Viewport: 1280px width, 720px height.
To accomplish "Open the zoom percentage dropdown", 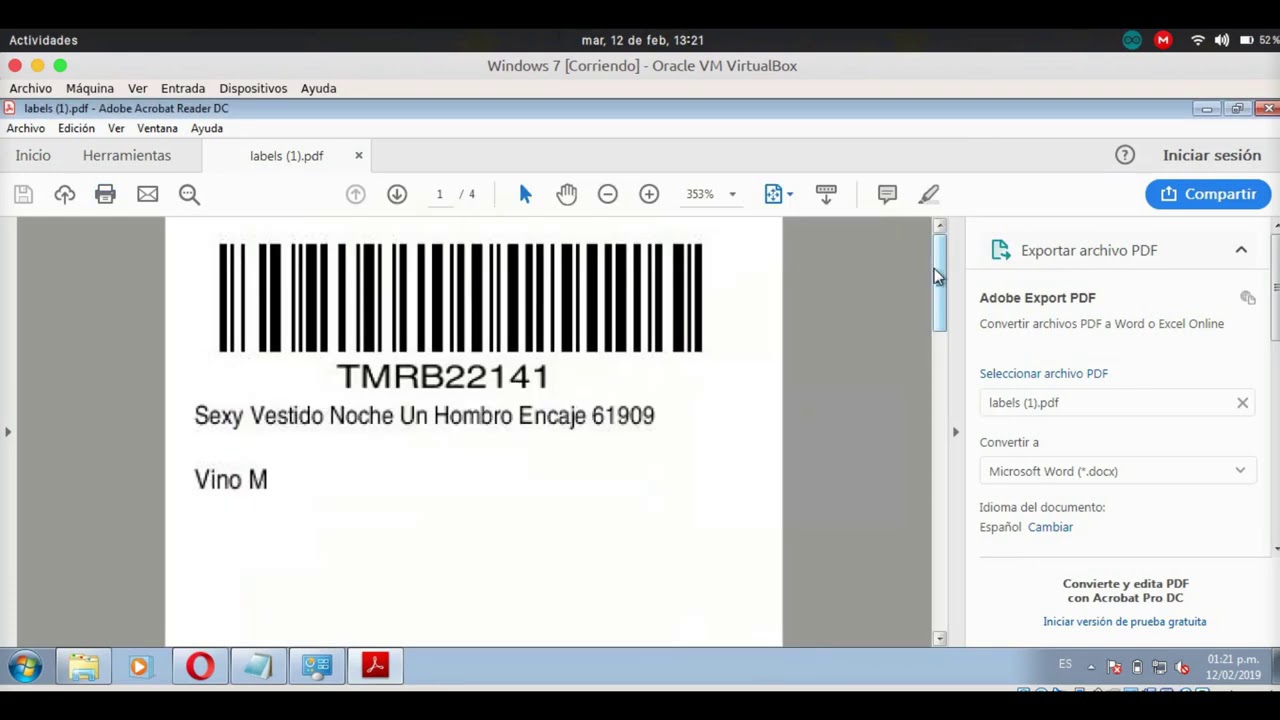I will pyautogui.click(x=732, y=194).
